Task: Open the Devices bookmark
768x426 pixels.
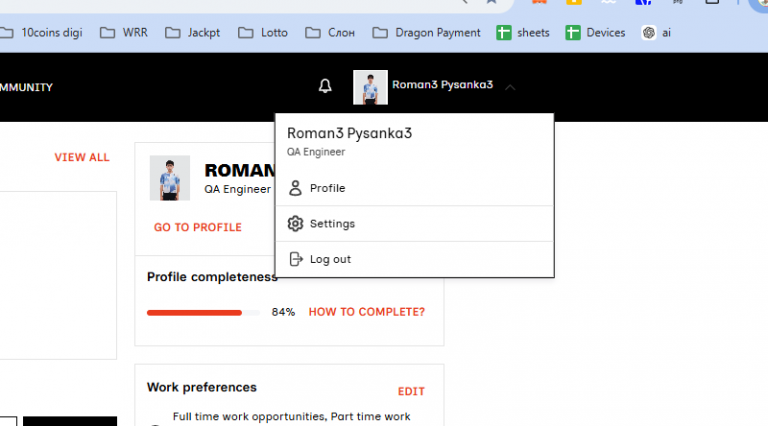Action: click(x=595, y=33)
